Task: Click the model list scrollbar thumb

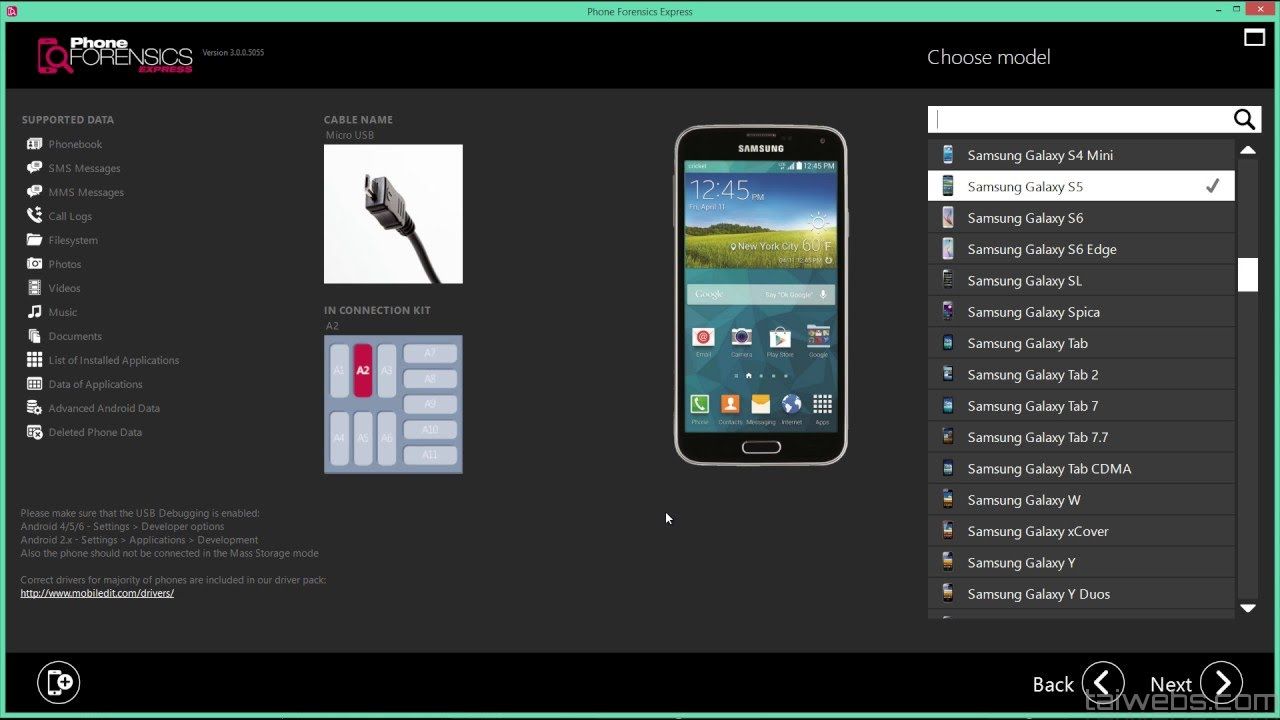Action: pyautogui.click(x=1247, y=274)
